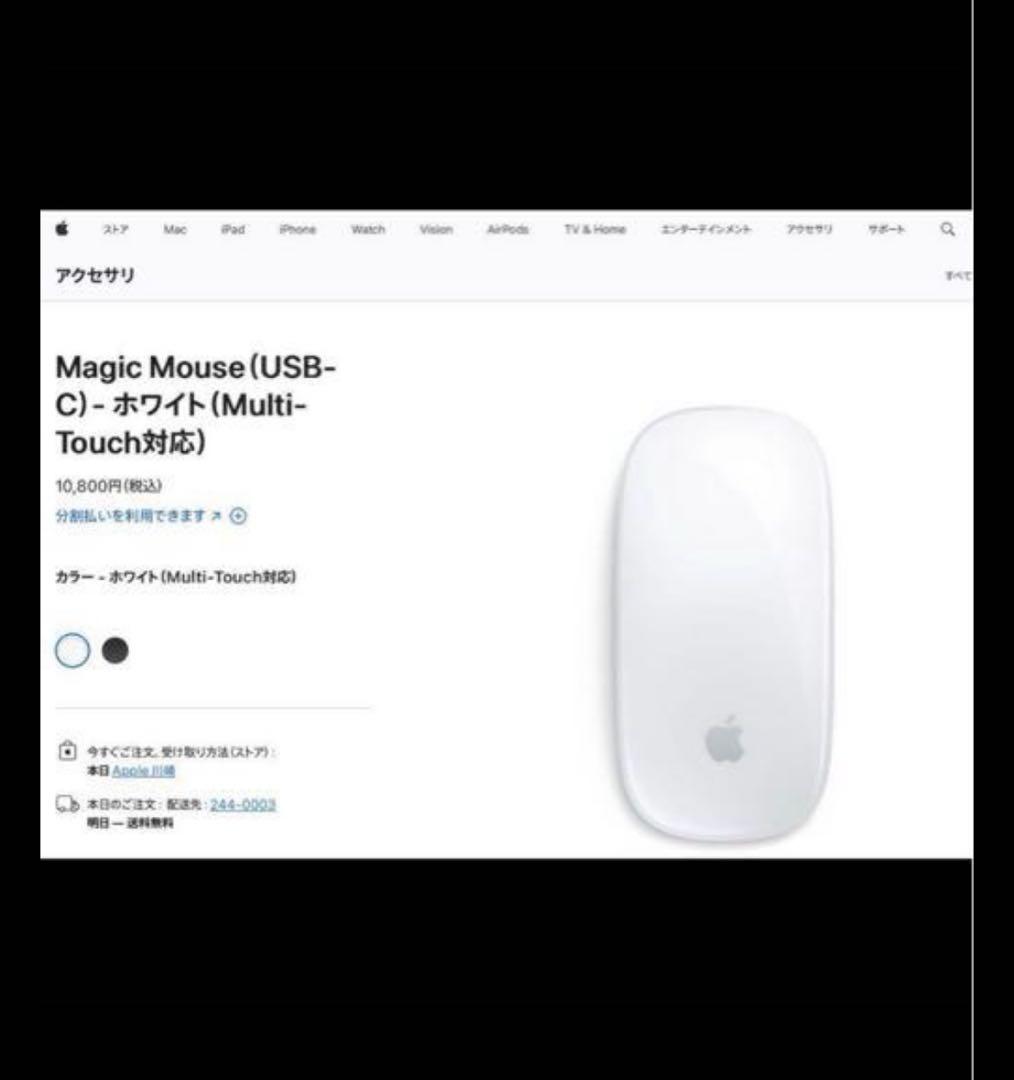This screenshot has width=1014, height=1080.
Task: Open the Mac menu item
Action: 175,229
